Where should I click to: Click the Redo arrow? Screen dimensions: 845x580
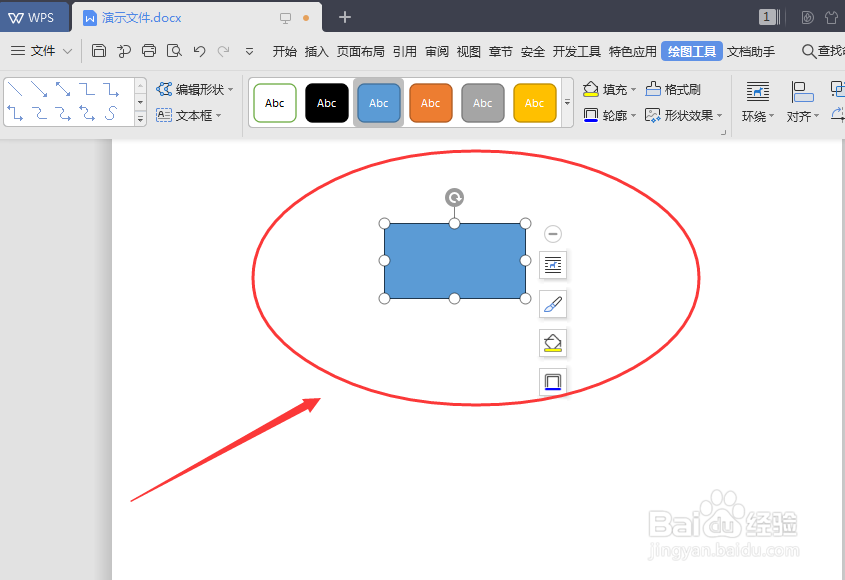point(223,51)
